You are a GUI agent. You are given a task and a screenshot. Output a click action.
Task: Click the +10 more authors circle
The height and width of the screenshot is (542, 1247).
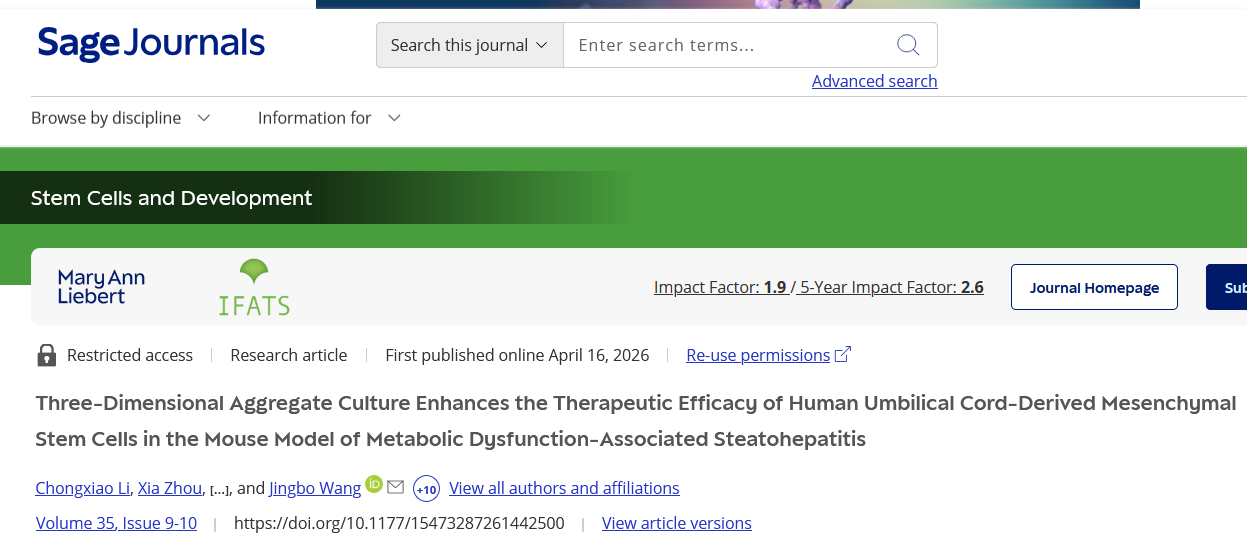[426, 489]
